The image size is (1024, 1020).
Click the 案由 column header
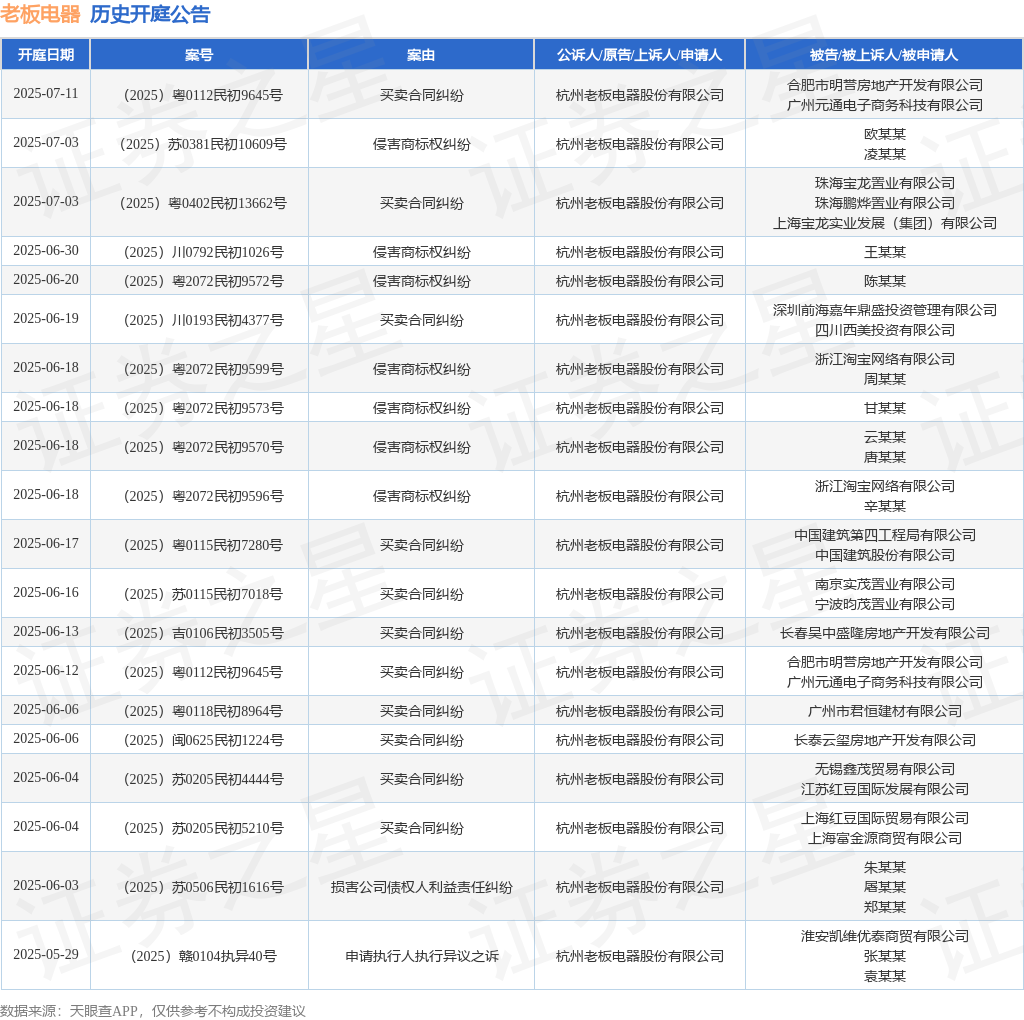click(x=421, y=55)
